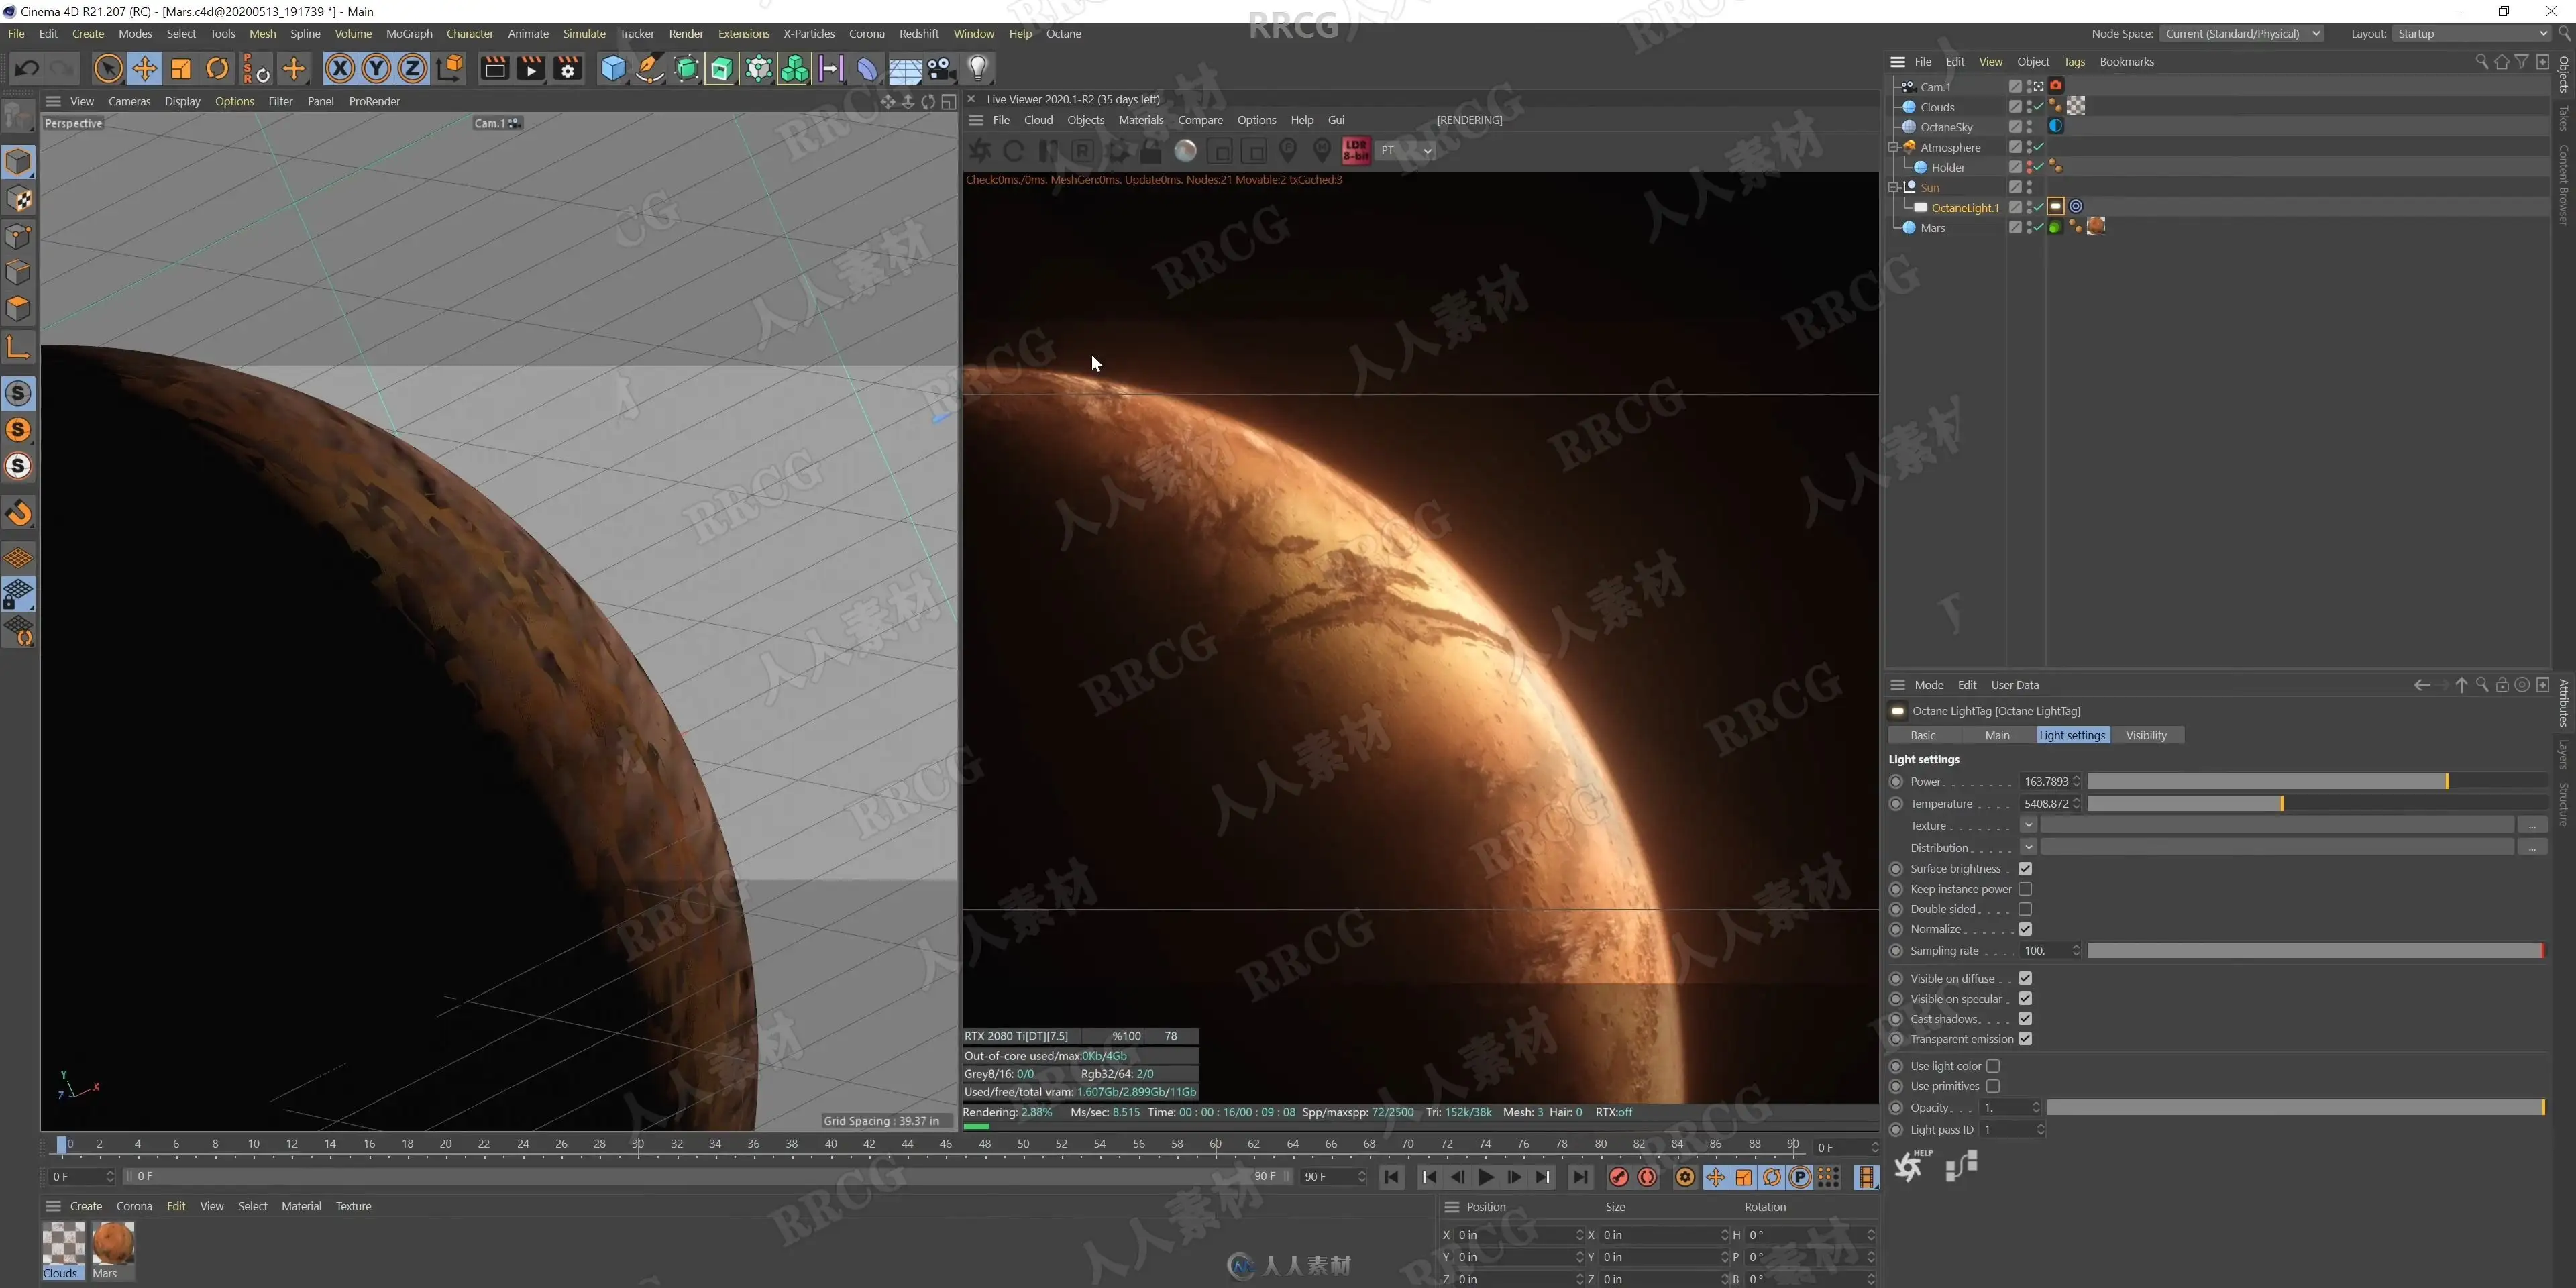The image size is (2576, 1288).
Task: Click the Live Viewer lock icon
Action: pyautogui.click(x=1151, y=151)
